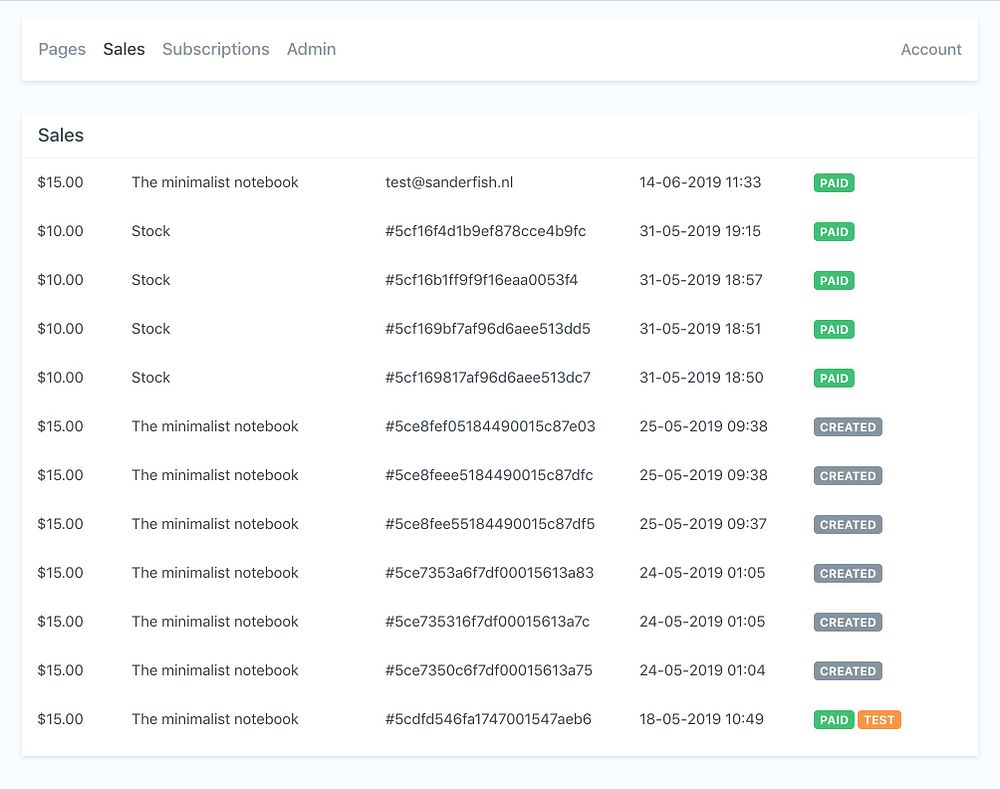Select the Stock sale from 31-05-2019 18:51
The width and height of the screenshot is (1000, 789).
(x=499, y=328)
